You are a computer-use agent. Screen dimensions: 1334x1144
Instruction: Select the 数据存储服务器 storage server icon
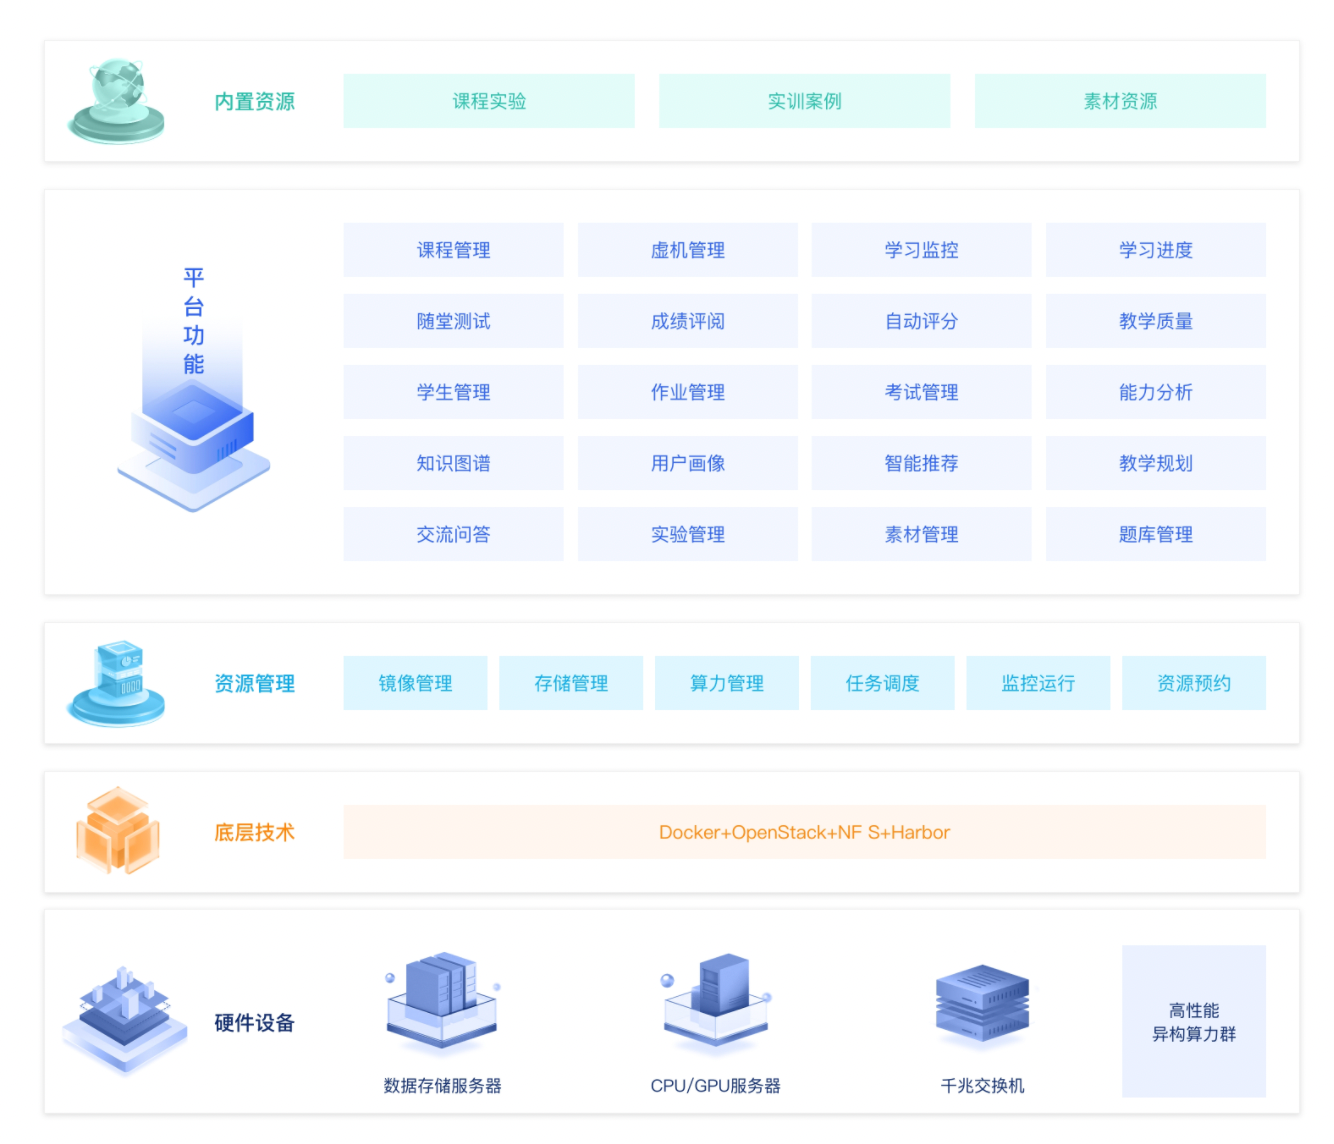click(442, 1002)
